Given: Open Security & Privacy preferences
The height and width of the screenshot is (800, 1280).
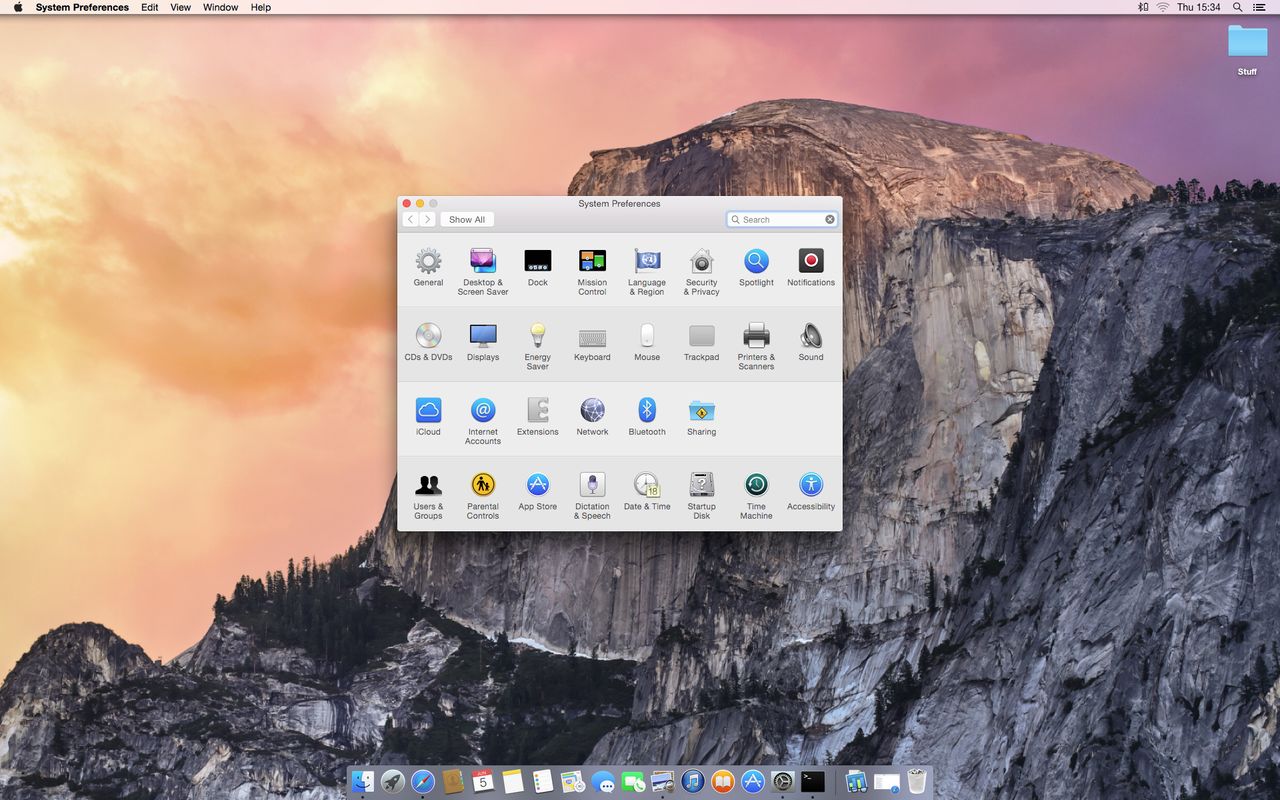Looking at the screenshot, I should (702, 271).
